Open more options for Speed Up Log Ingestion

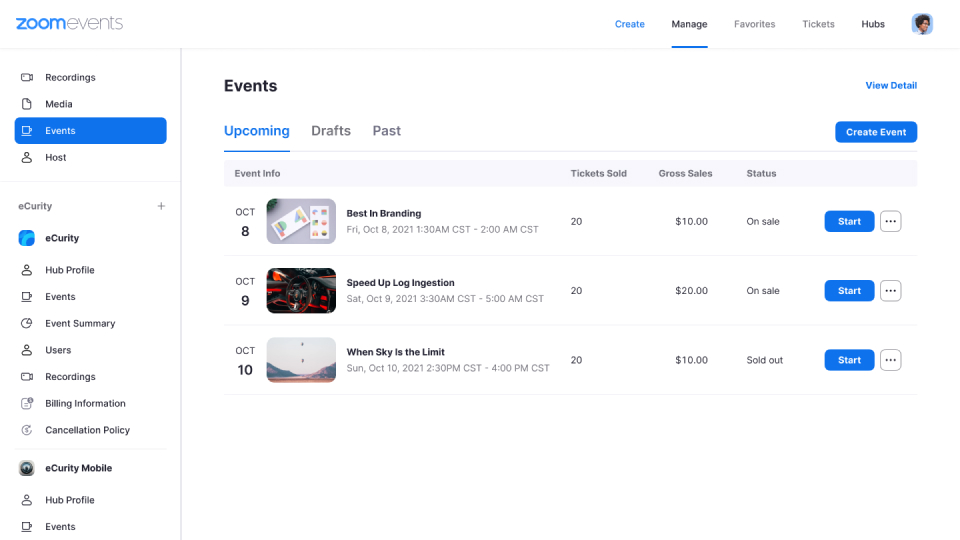click(890, 291)
